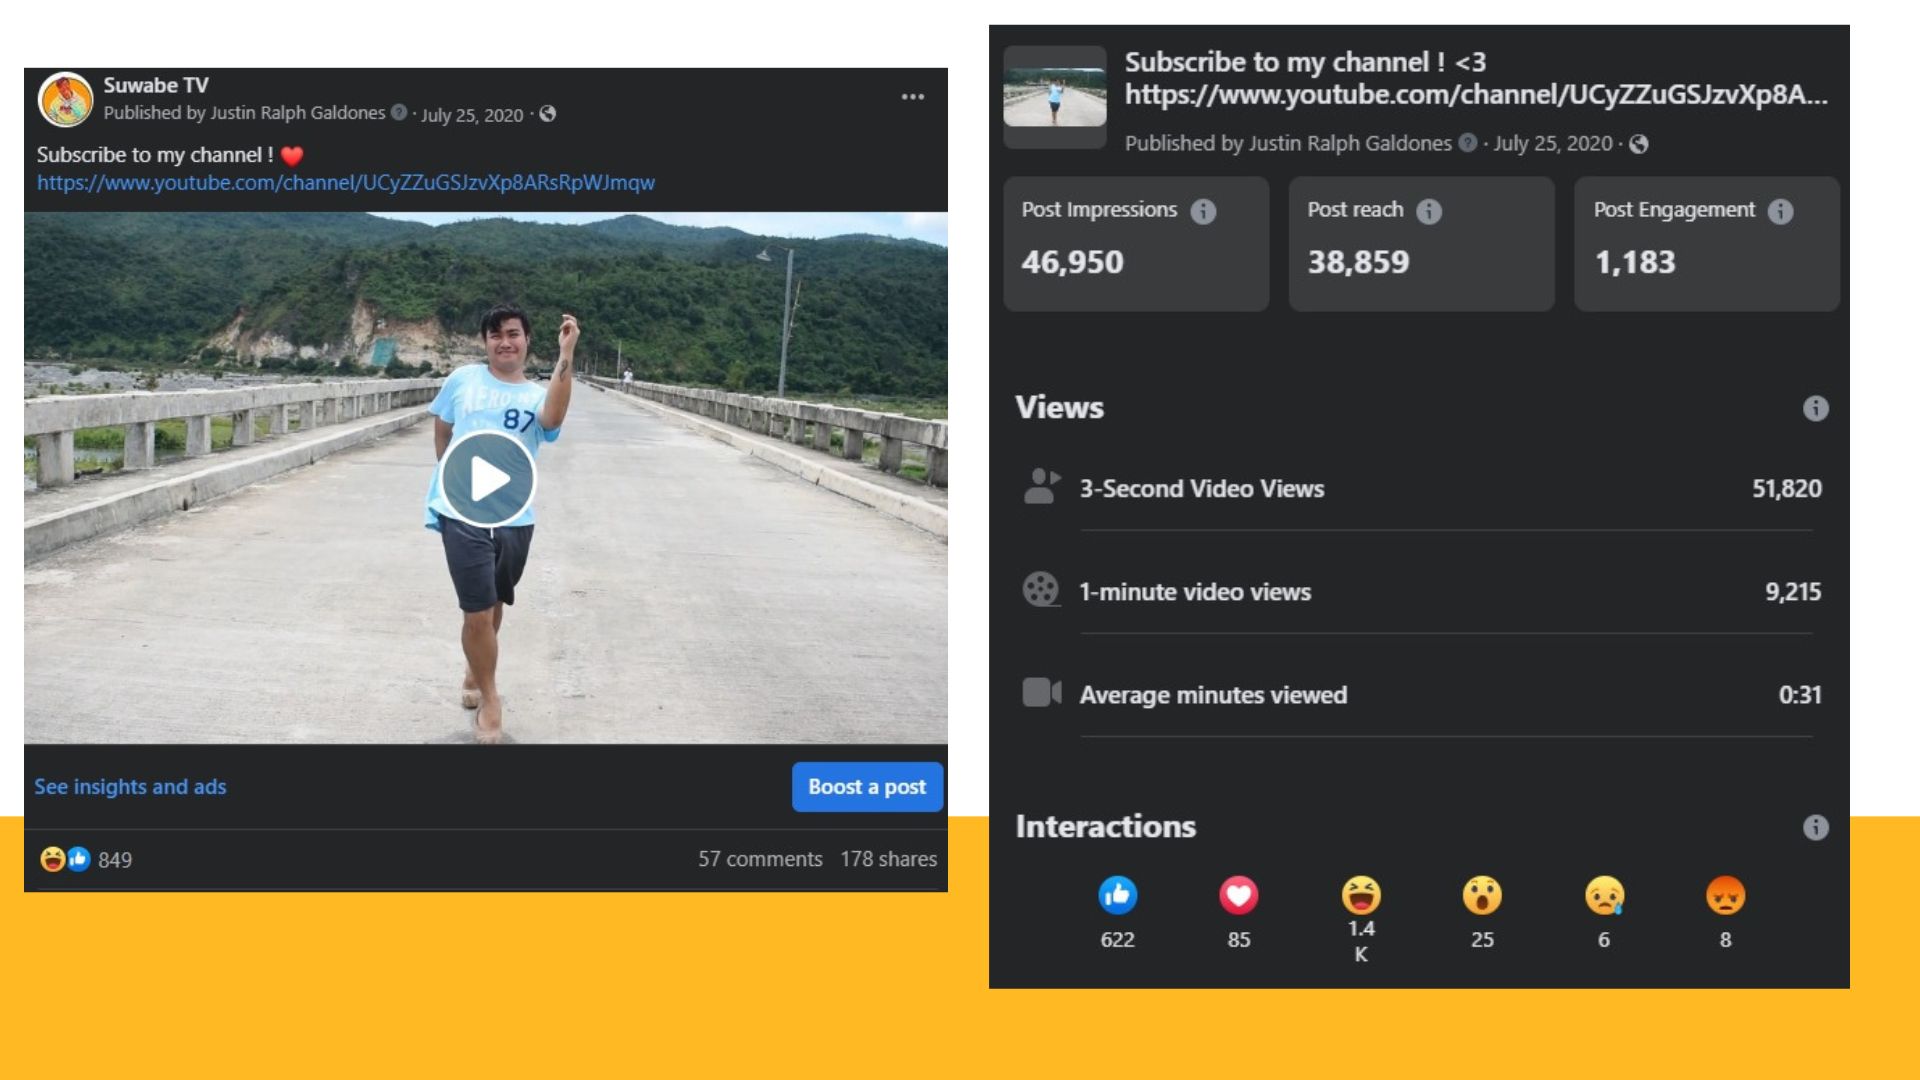Click the Post Engagement info icon
The image size is (1920, 1080).
[x=1780, y=211]
